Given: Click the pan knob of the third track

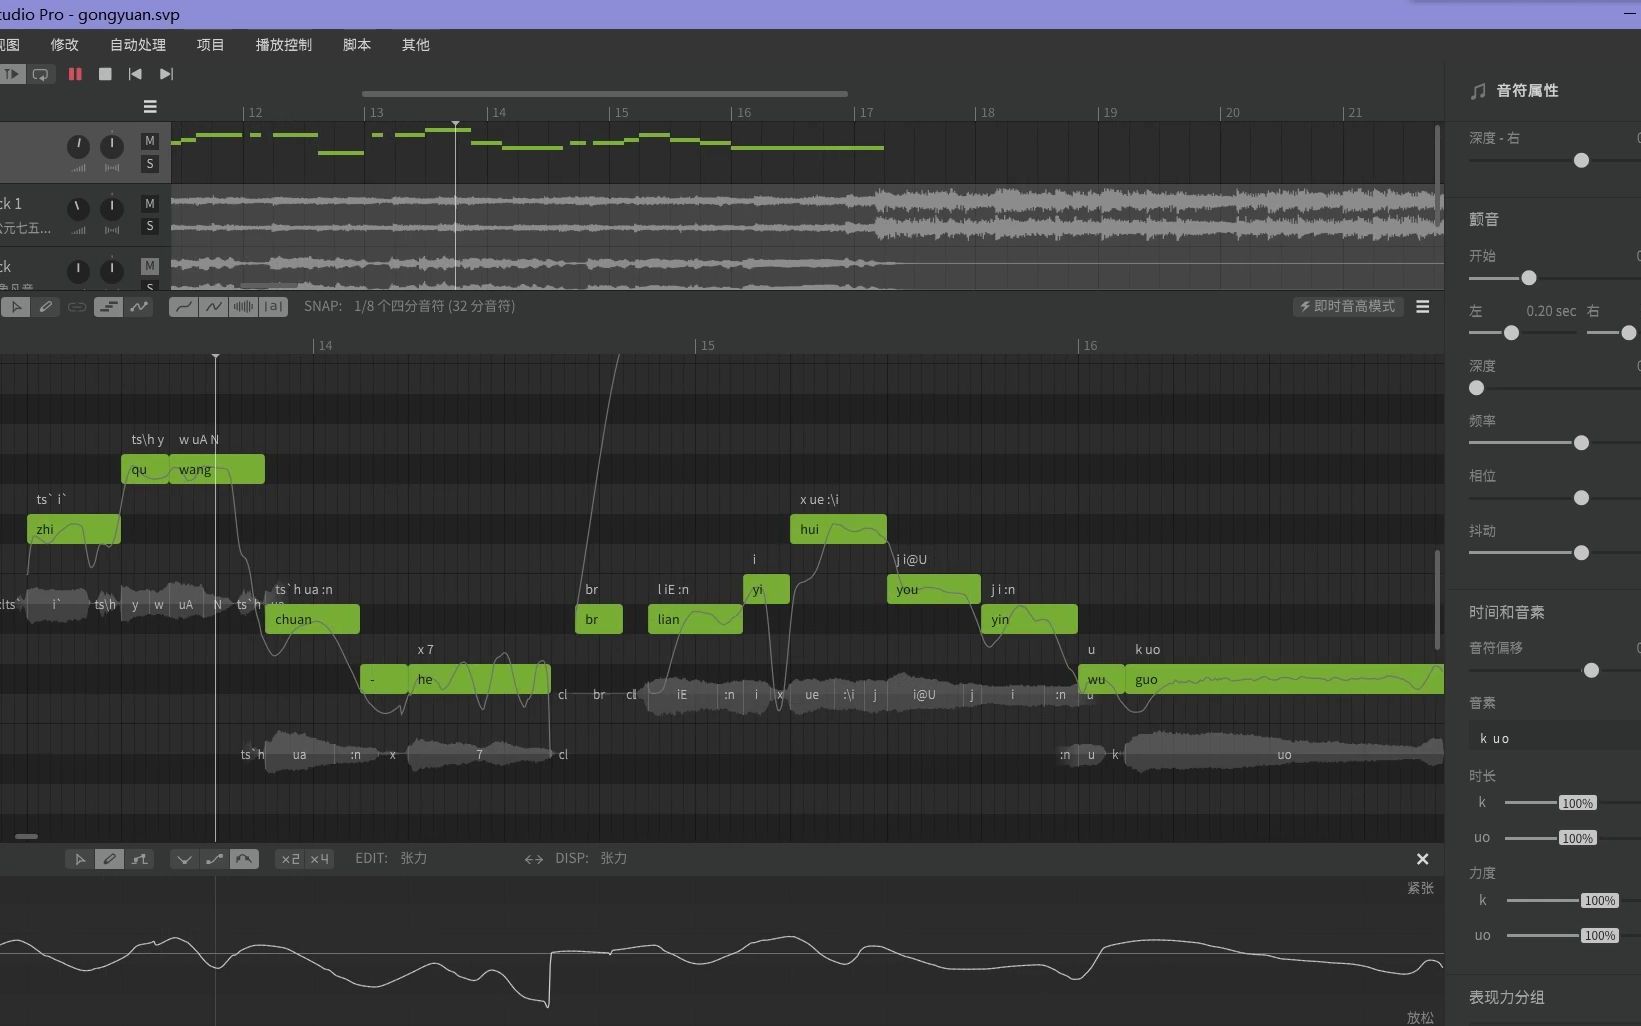Looking at the screenshot, I should click(112, 271).
